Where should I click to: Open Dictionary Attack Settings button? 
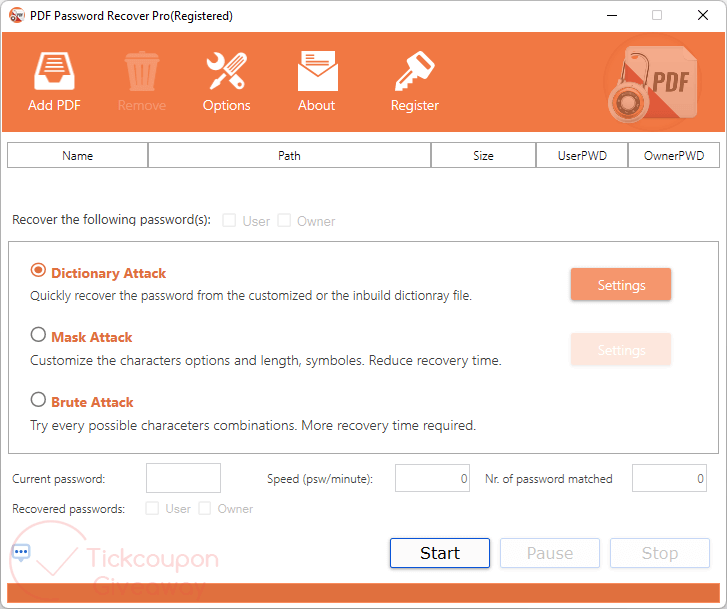point(621,284)
